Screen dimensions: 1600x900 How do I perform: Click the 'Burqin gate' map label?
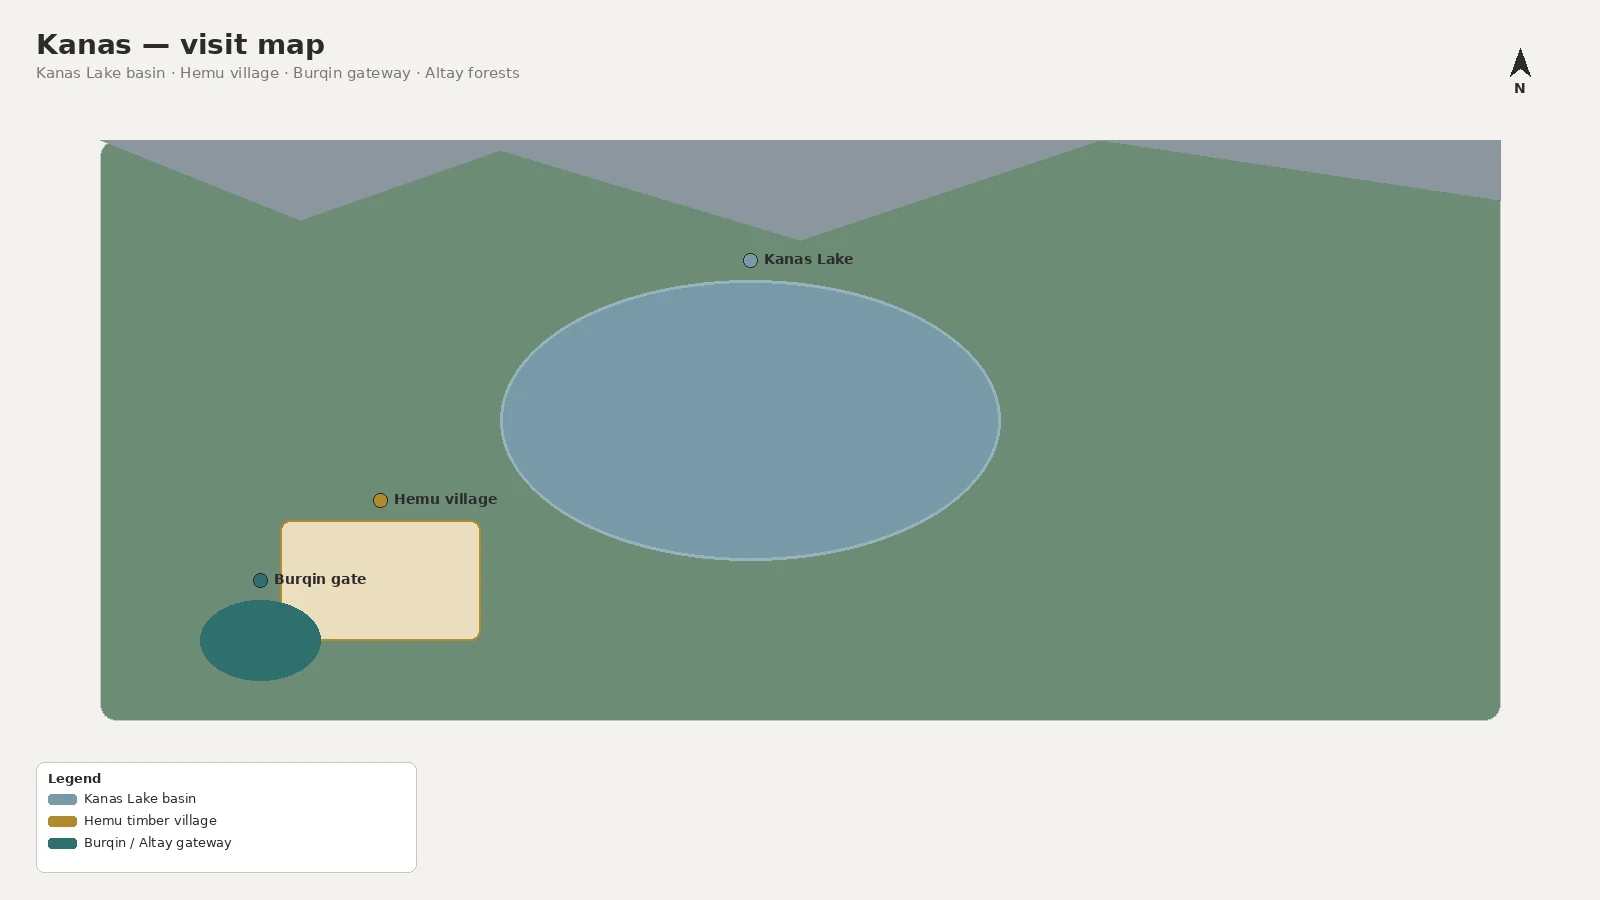pos(320,579)
